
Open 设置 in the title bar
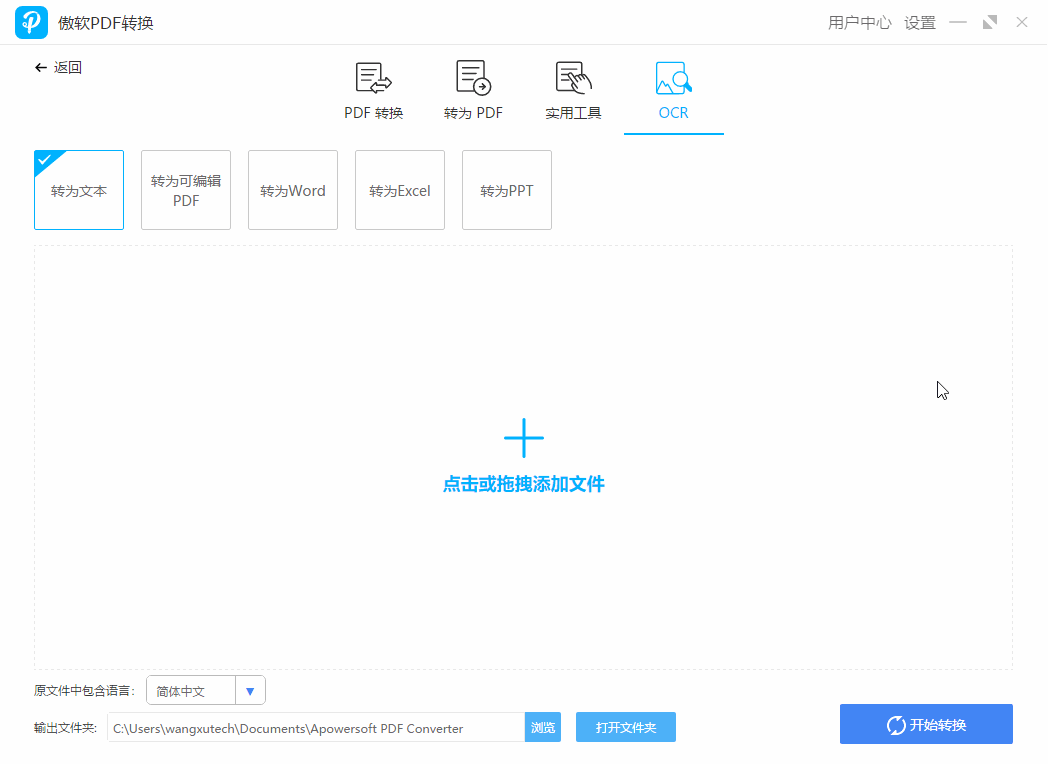tap(920, 23)
